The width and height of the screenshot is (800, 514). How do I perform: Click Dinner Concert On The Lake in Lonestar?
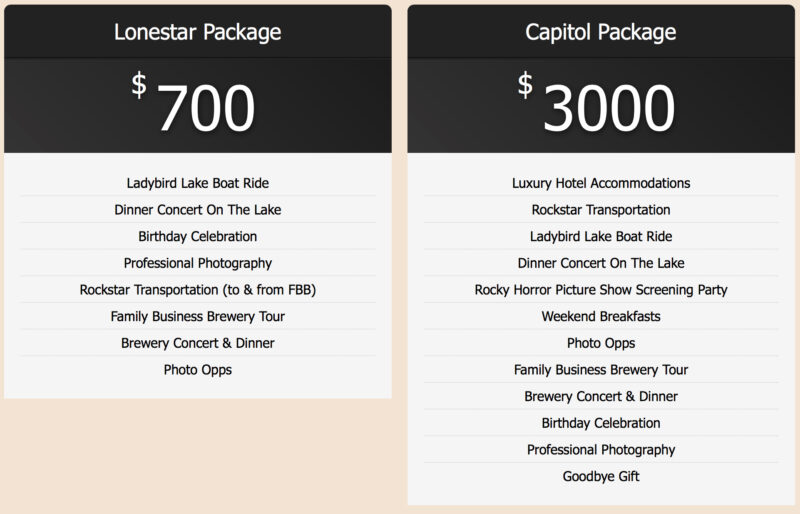197,210
